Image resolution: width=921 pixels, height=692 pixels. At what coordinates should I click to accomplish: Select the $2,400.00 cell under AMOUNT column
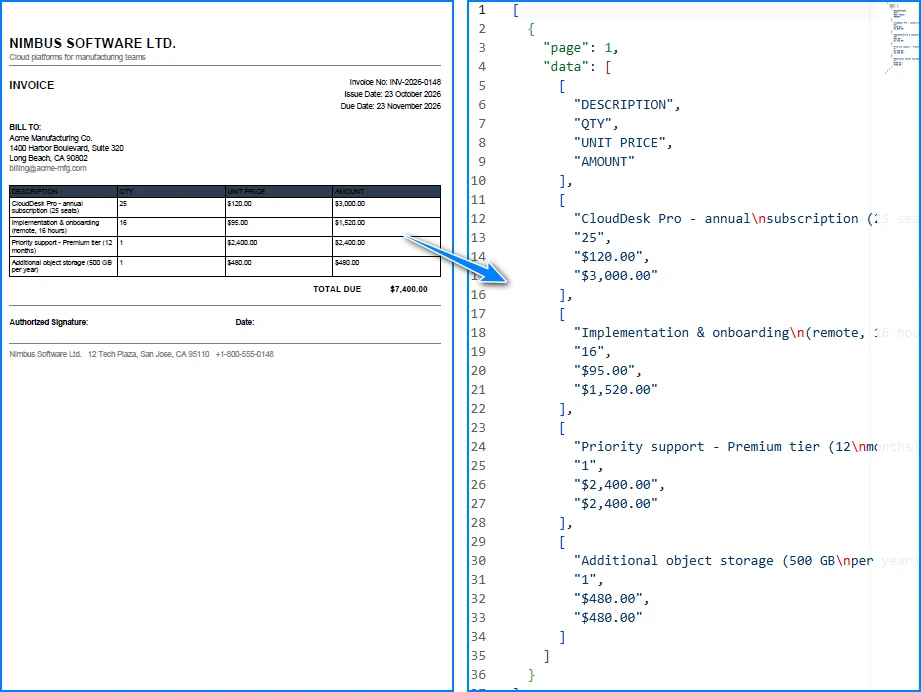click(386, 247)
